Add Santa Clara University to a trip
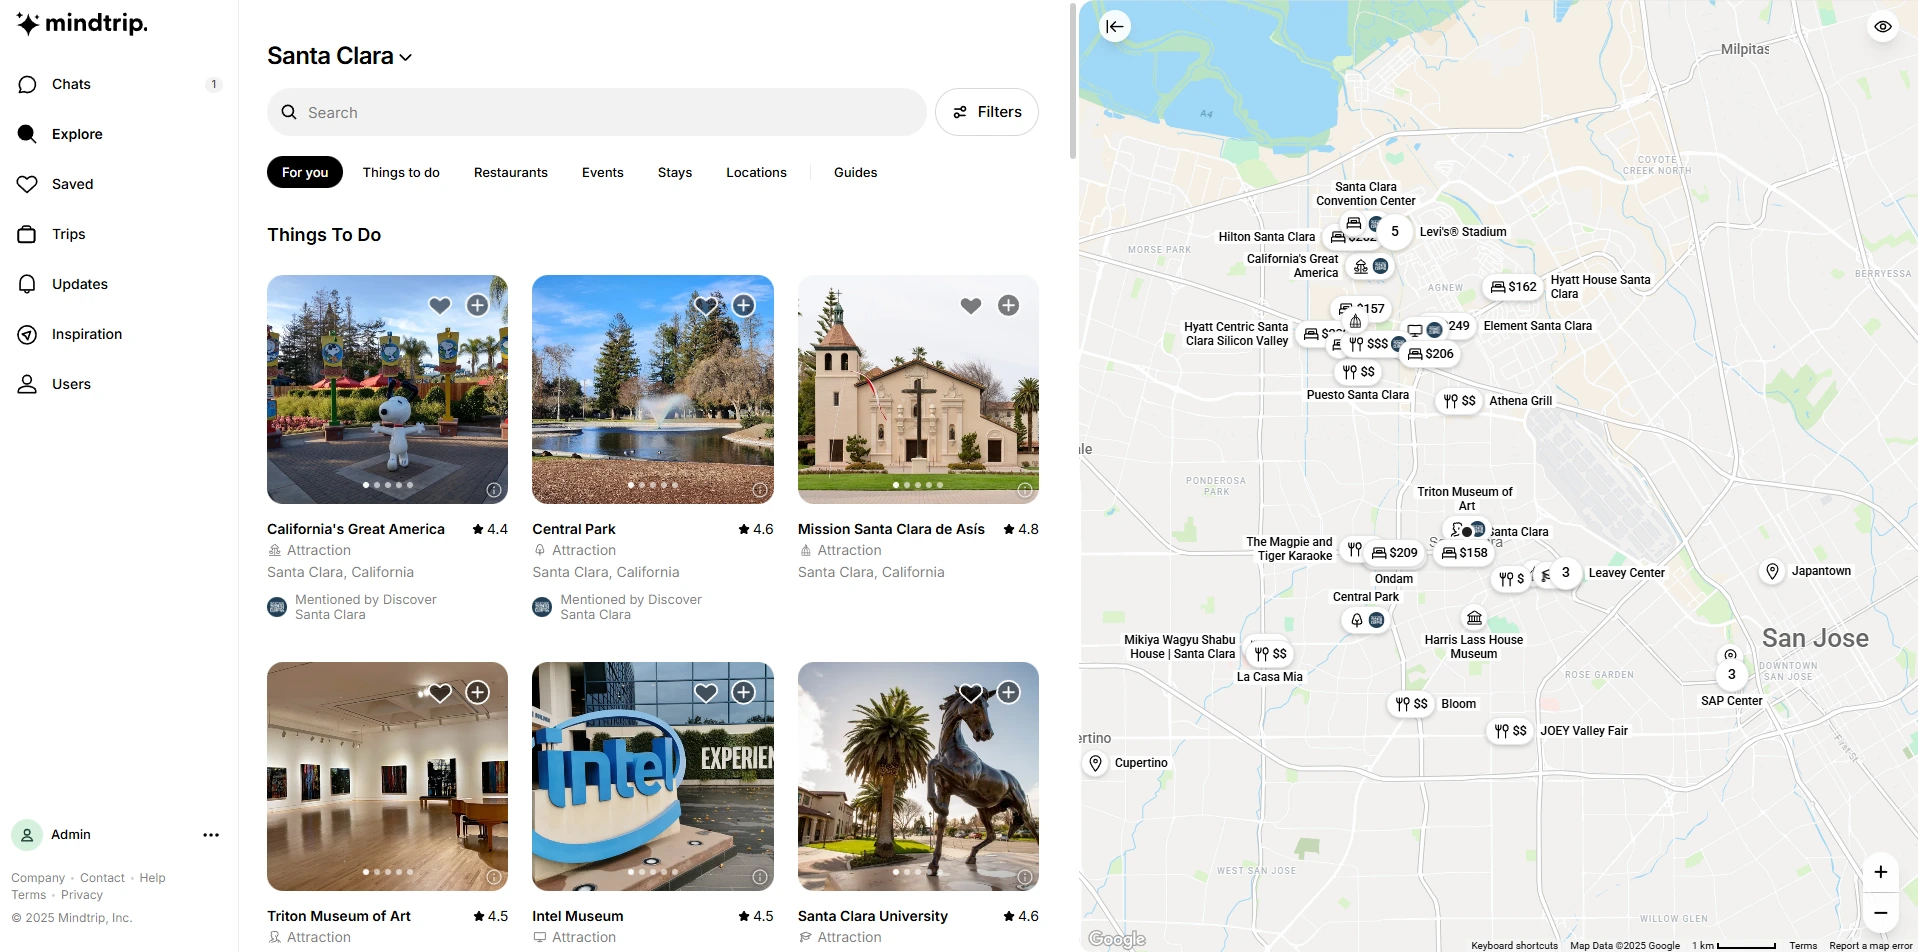1918x952 pixels. coord(1009,693)
